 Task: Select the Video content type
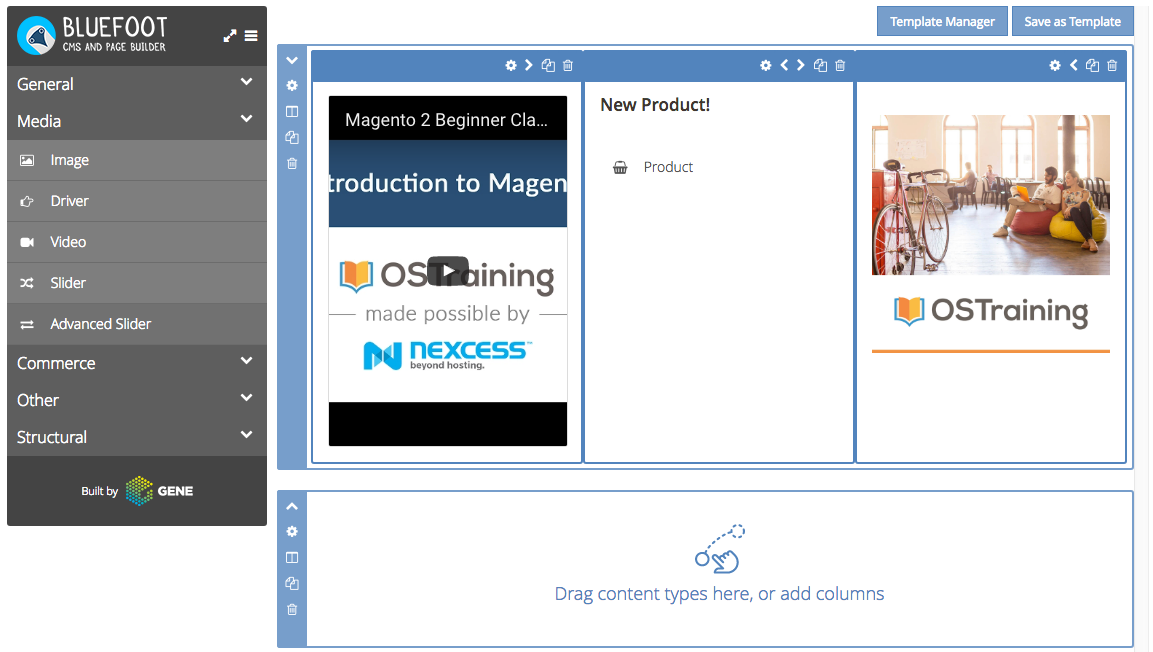137,242
